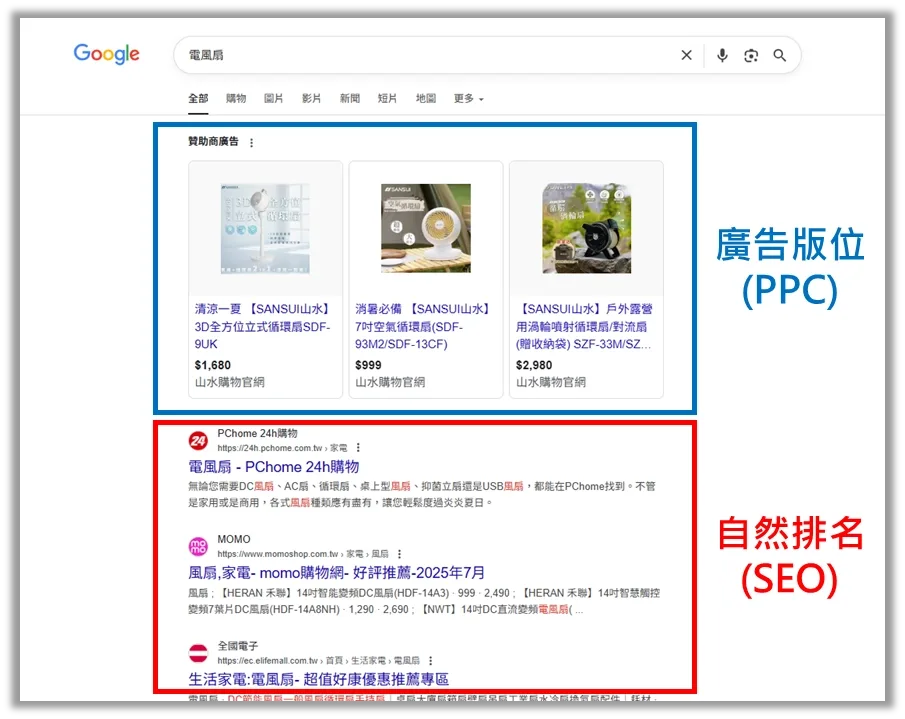905x719 pixels.
Task: Click the 全國電子 site name
Action: tap(238, 646)
